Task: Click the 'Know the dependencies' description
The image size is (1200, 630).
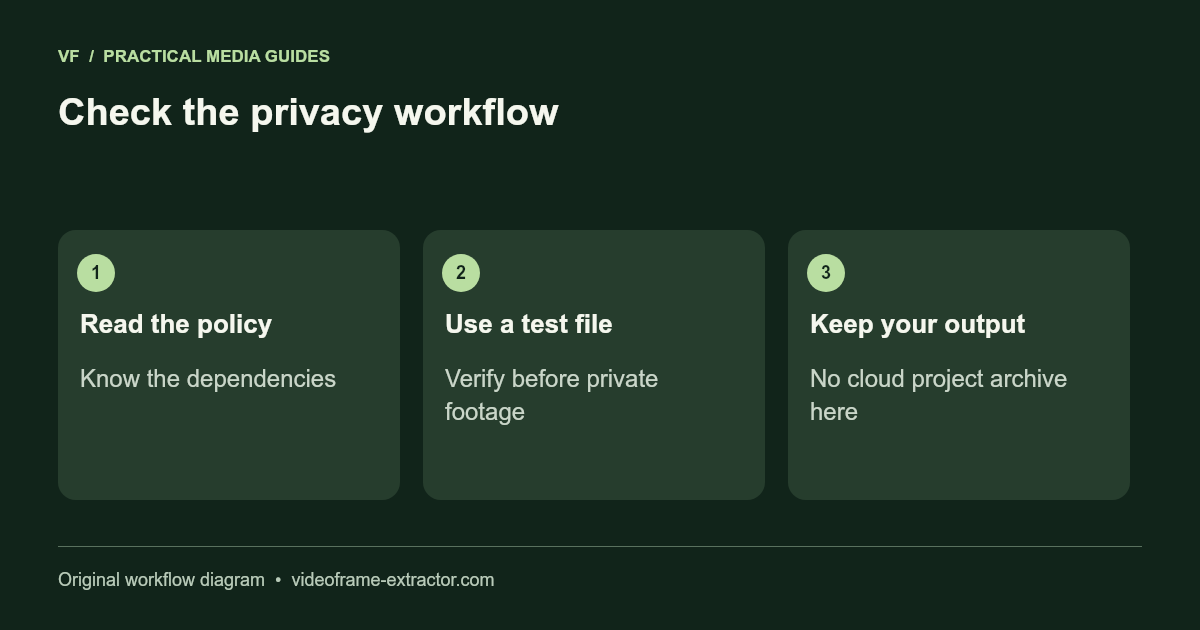Action: (208, 379)
